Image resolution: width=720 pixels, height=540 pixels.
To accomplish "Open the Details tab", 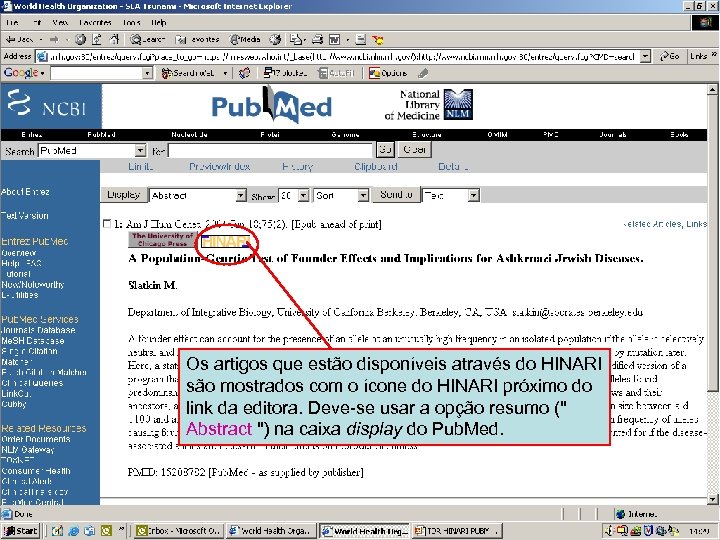I will point(453,167).
